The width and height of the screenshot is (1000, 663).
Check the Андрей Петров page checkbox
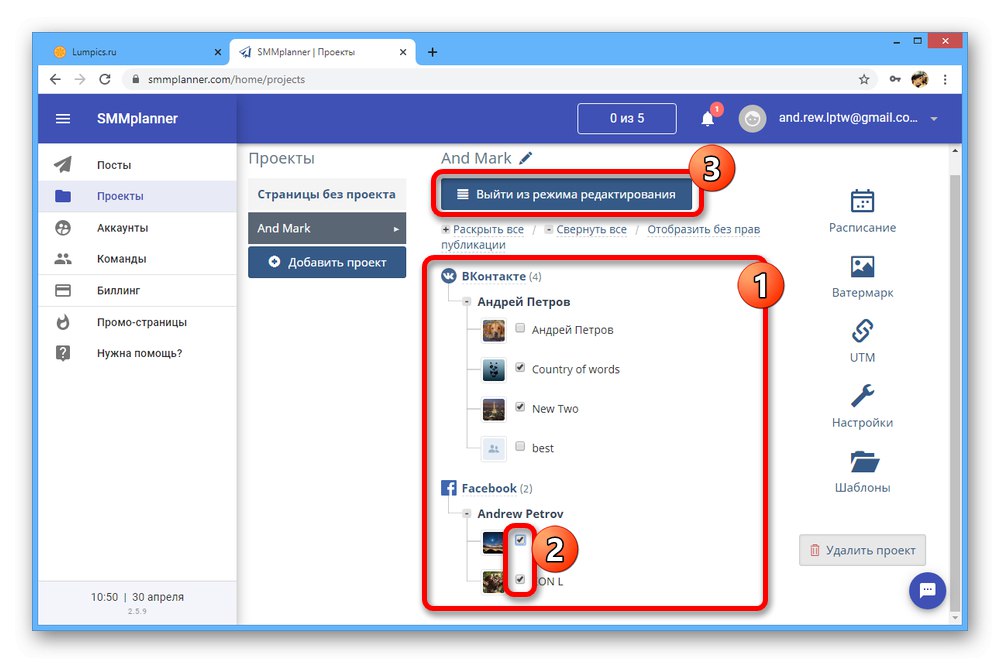(x=520, y=328)
